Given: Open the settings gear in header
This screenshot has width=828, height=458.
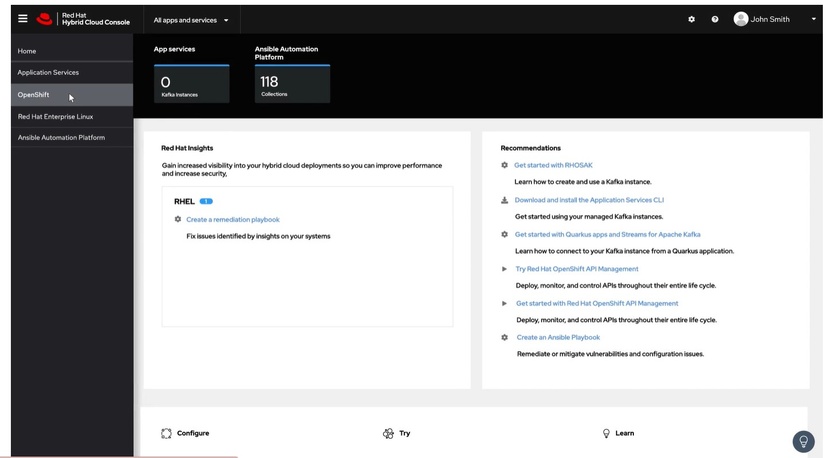Looking at the screenshot, I should [691, 20].
